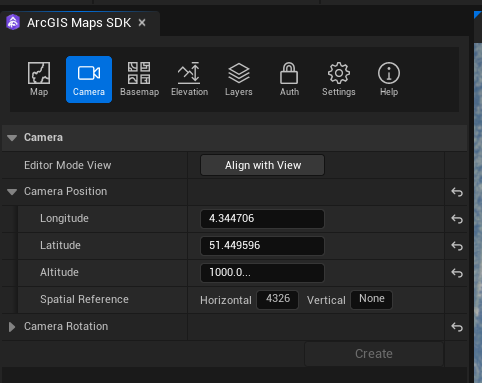482x383 pixels.
Task: Click the ArcGIS Maps SDK logo icon
Action: point(13,23)
